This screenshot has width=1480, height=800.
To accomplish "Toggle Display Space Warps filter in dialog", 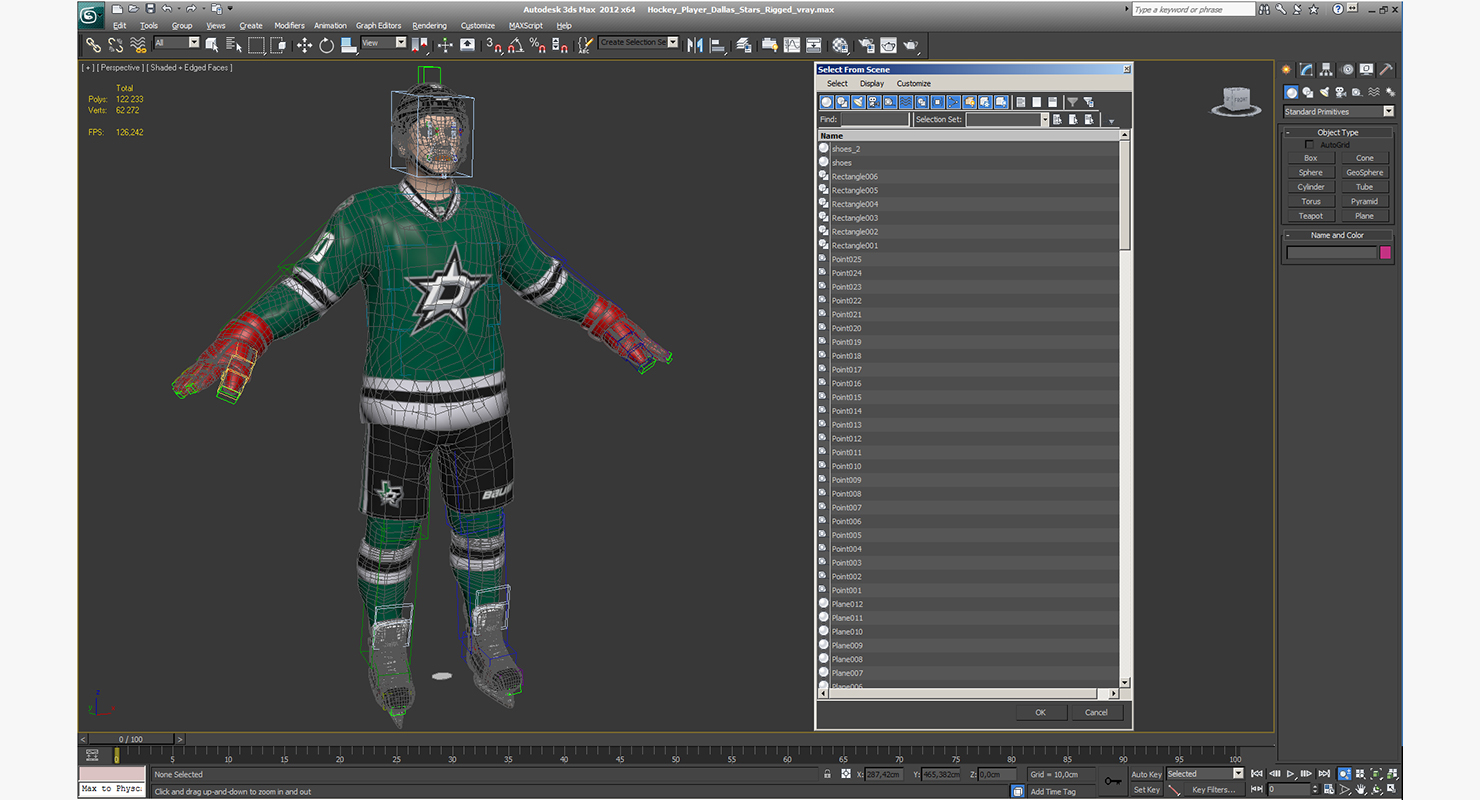I will pyautogui.click(x=906, y=102).
